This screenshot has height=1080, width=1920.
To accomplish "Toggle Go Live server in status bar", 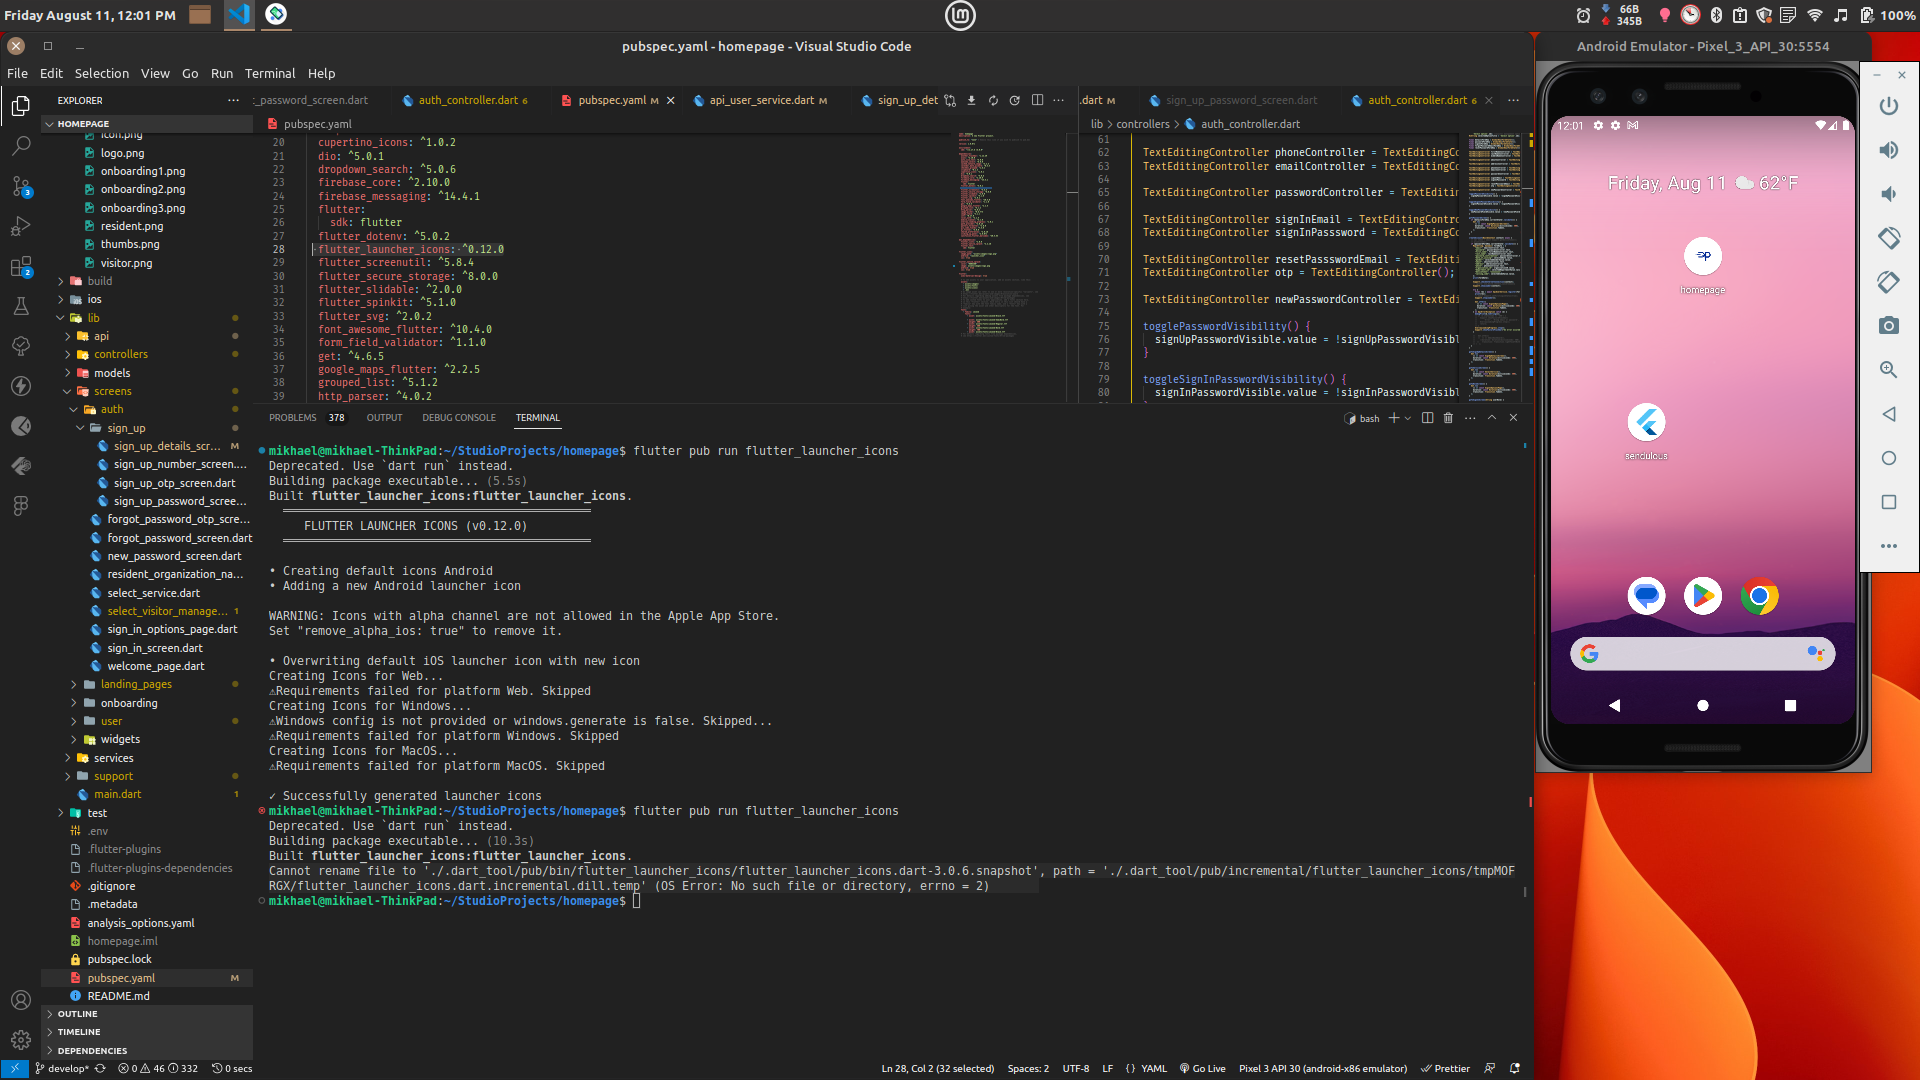I will point(1202,1068).
